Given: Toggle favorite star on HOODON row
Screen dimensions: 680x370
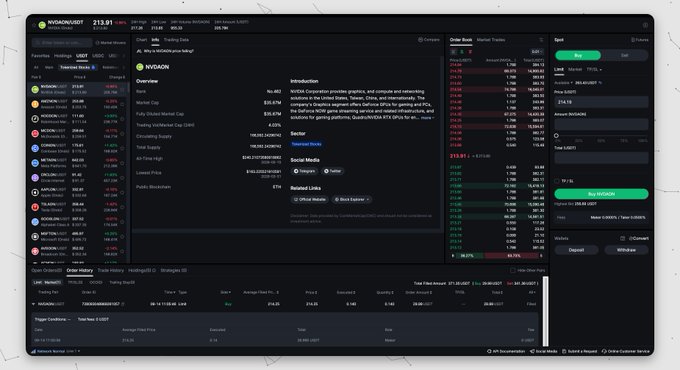Looking at the screenshot, I should point(122,119).
